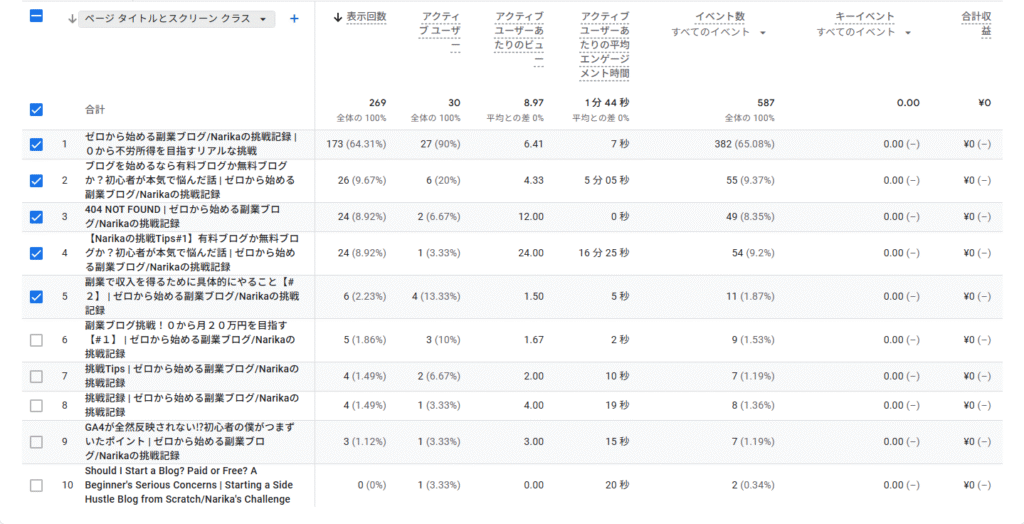
Task: Click the plus icon to add a dimension
Action: (294, 19)
